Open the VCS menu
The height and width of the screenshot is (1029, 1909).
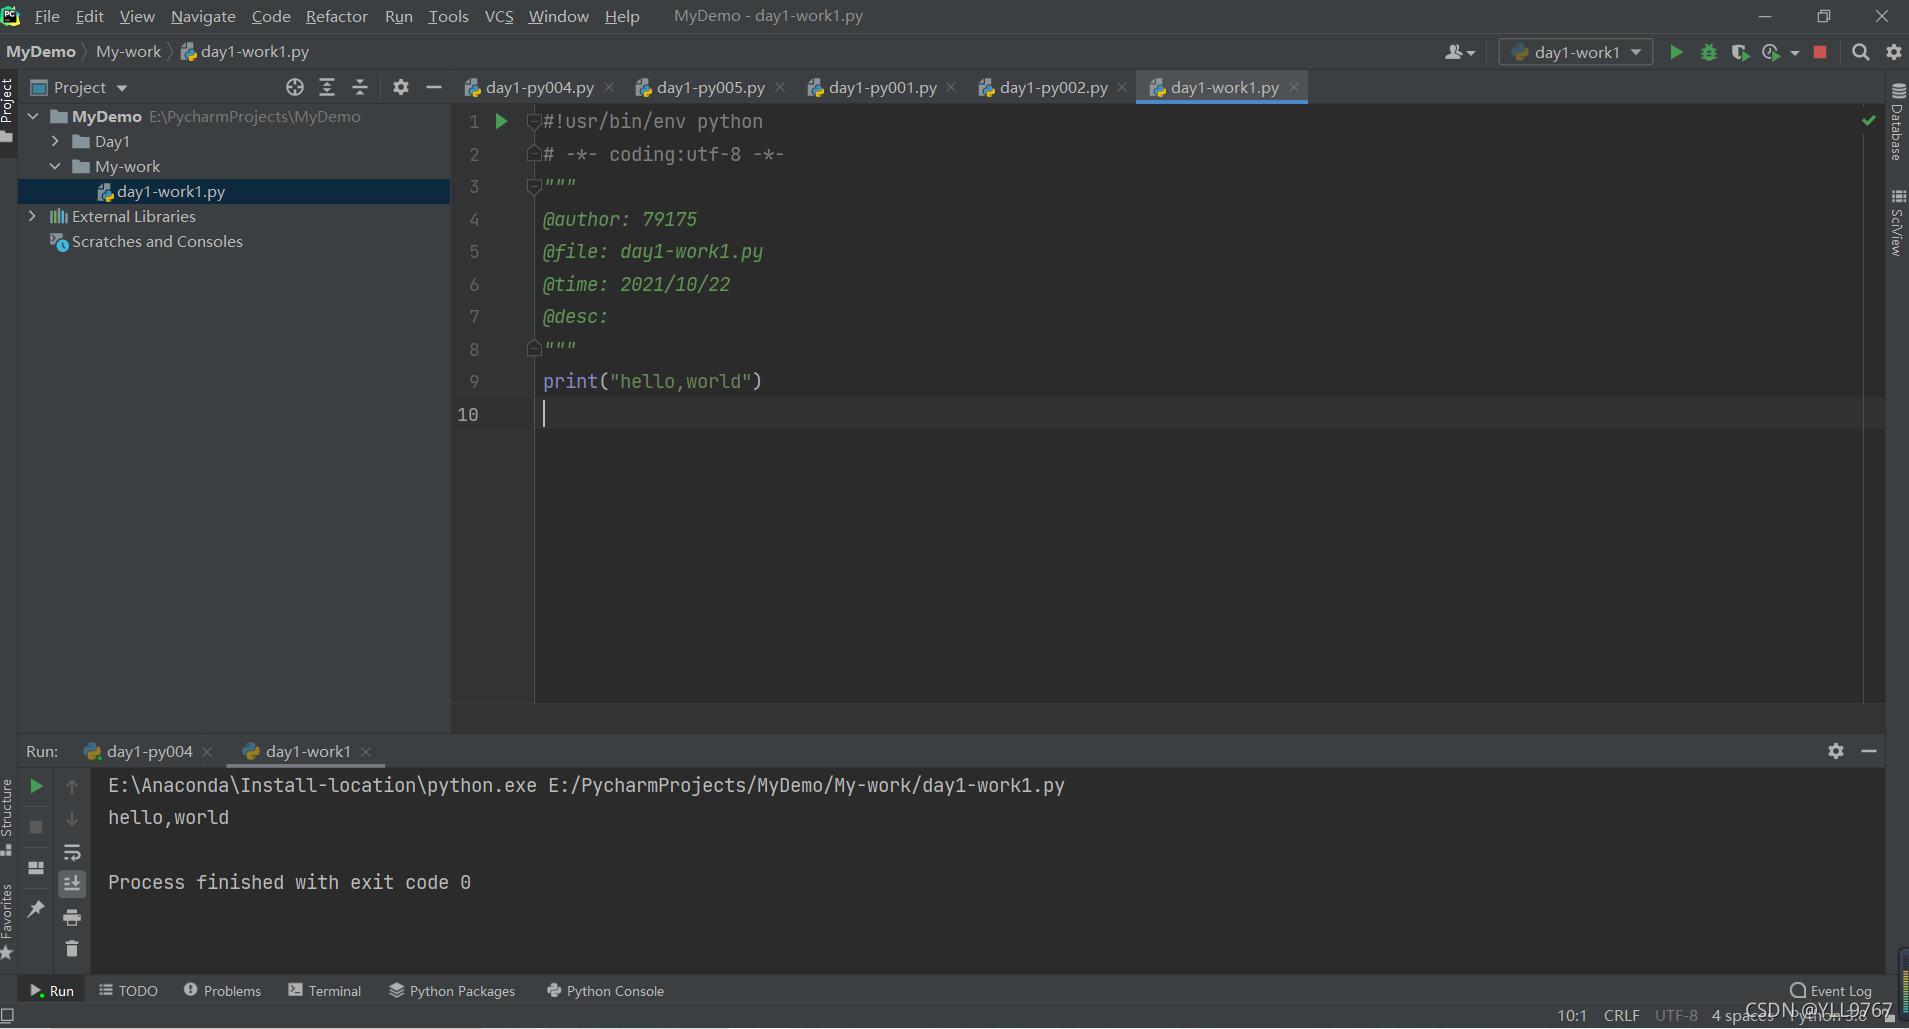(499, 16)
